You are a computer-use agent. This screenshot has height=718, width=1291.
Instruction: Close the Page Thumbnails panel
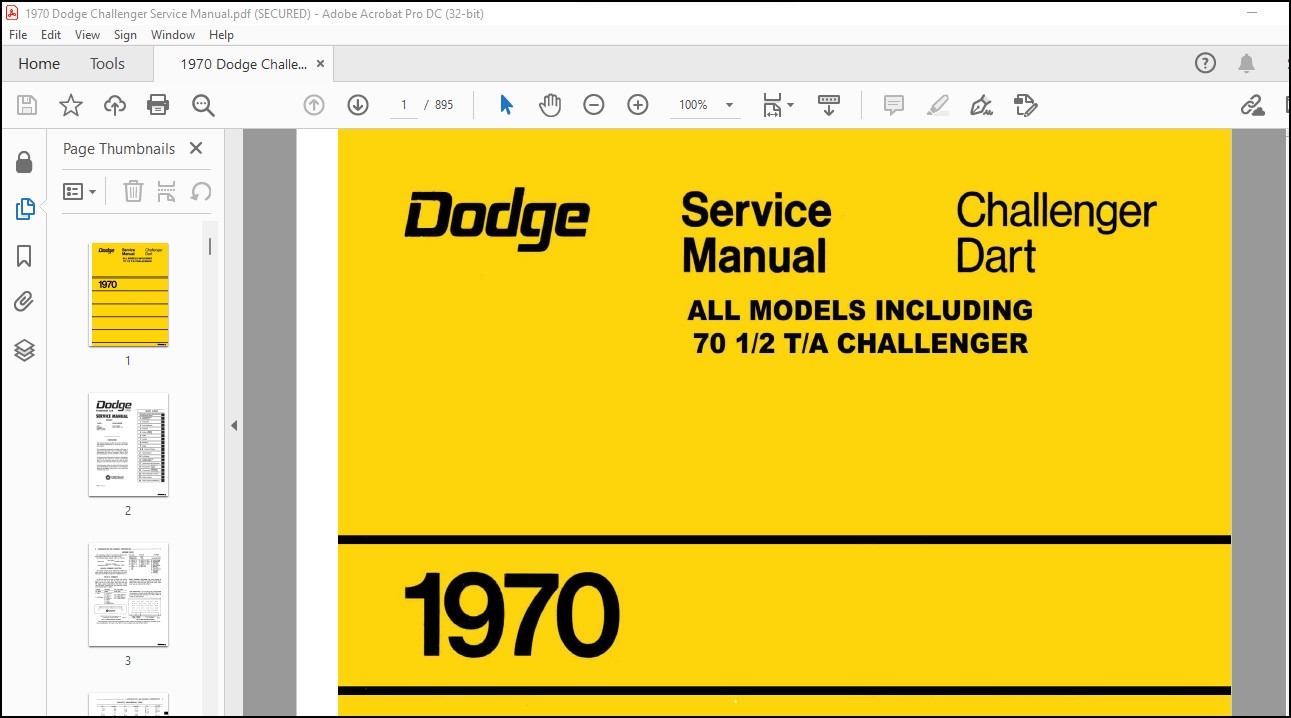click(x=196, y=148)
